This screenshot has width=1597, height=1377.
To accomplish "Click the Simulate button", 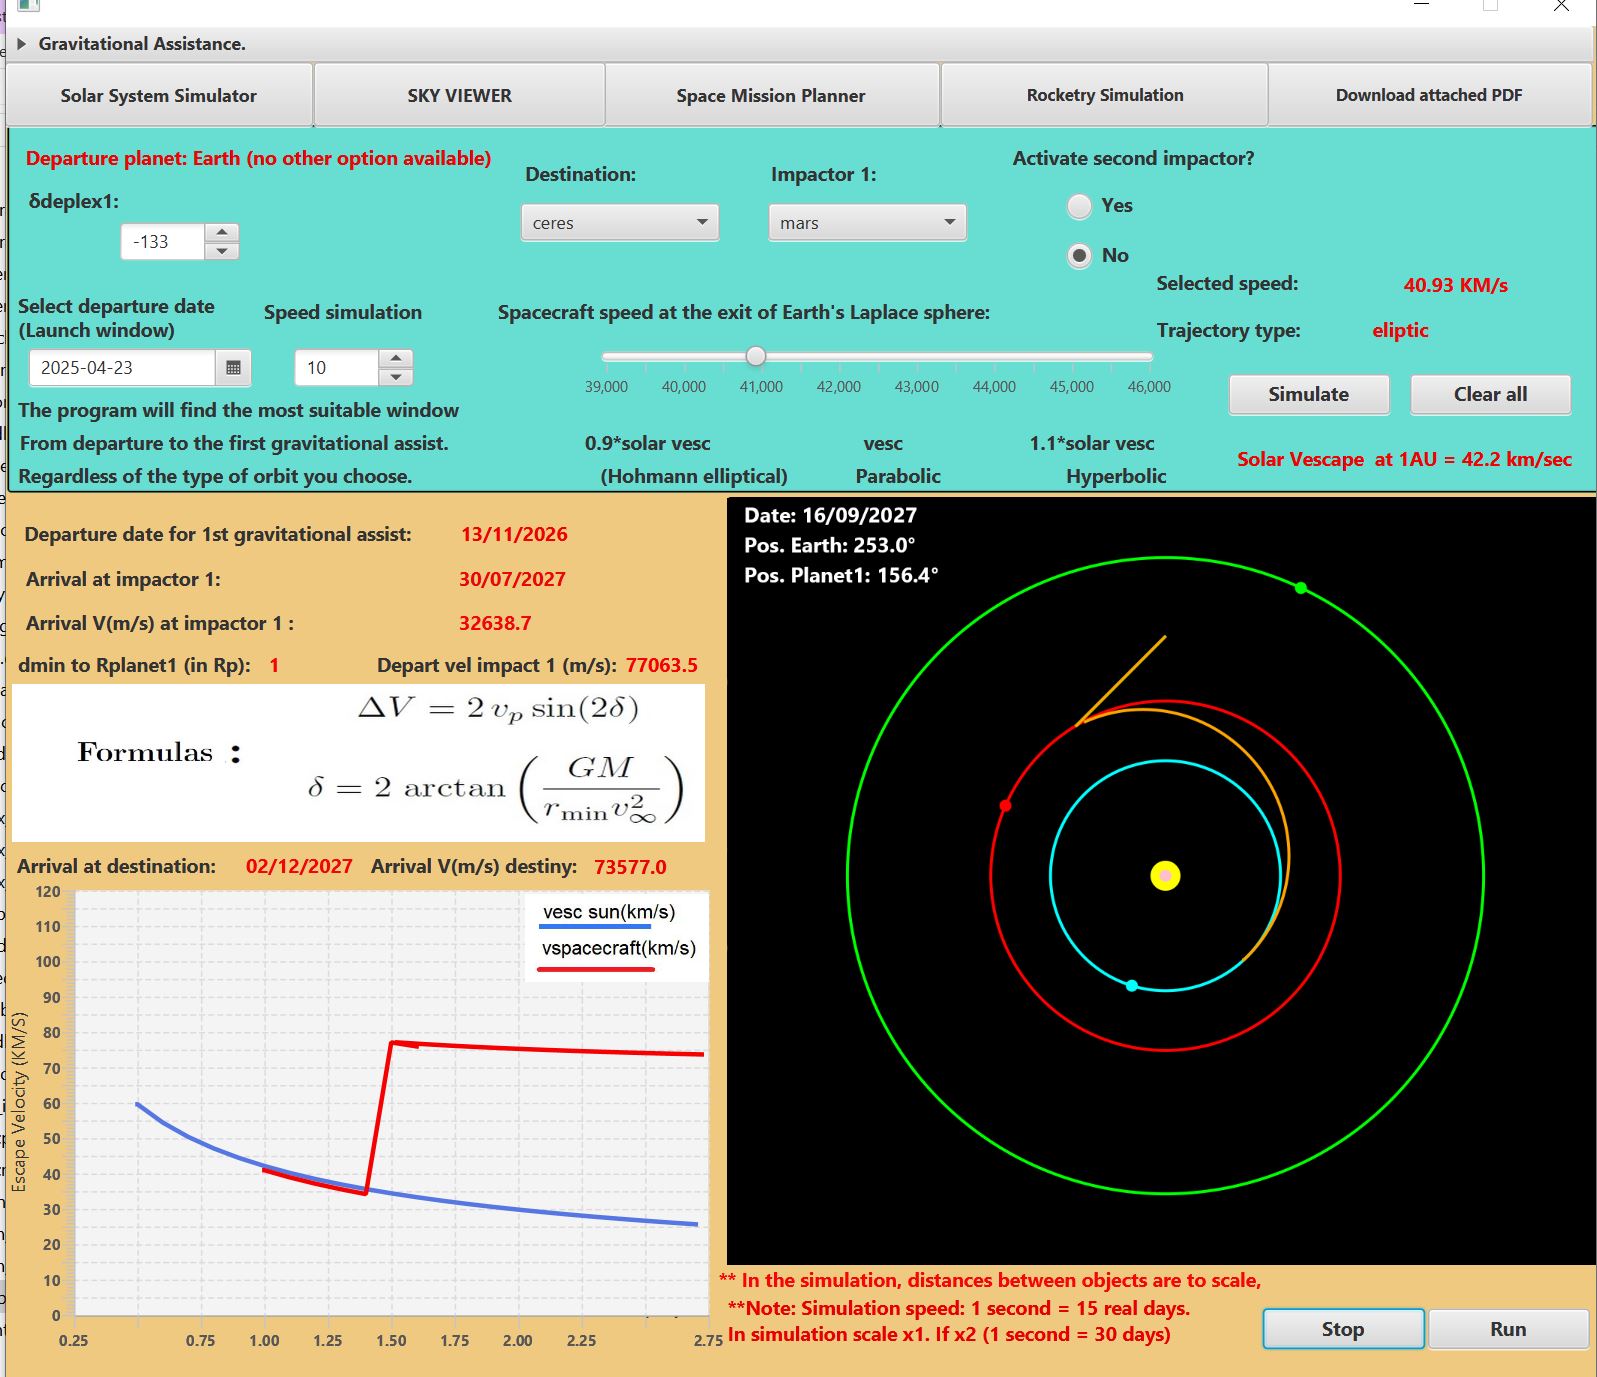I will coord(1309,395).
